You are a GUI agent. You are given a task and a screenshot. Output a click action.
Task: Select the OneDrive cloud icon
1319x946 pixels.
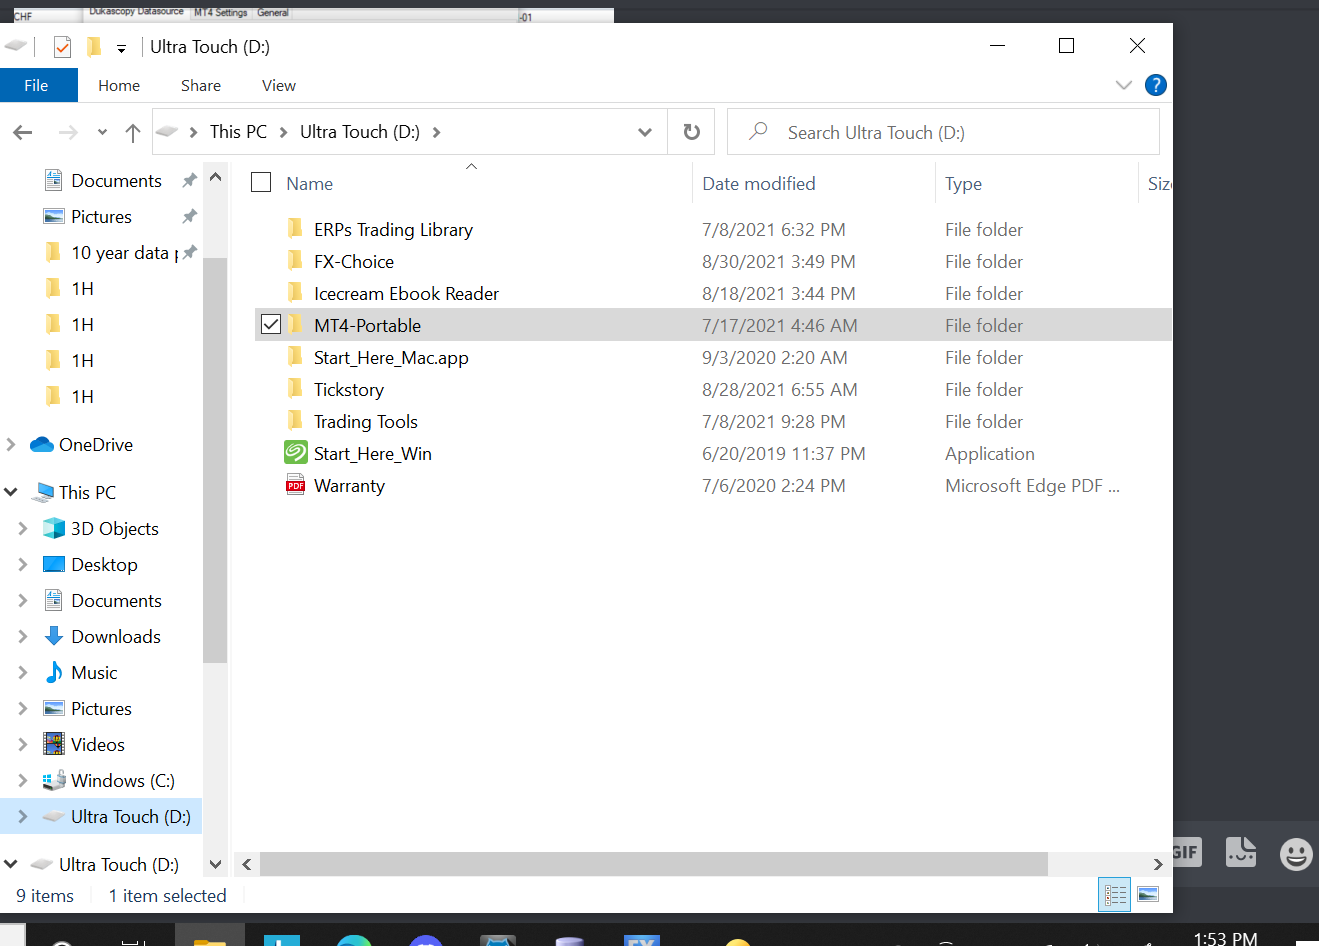[x=42, y=444]
